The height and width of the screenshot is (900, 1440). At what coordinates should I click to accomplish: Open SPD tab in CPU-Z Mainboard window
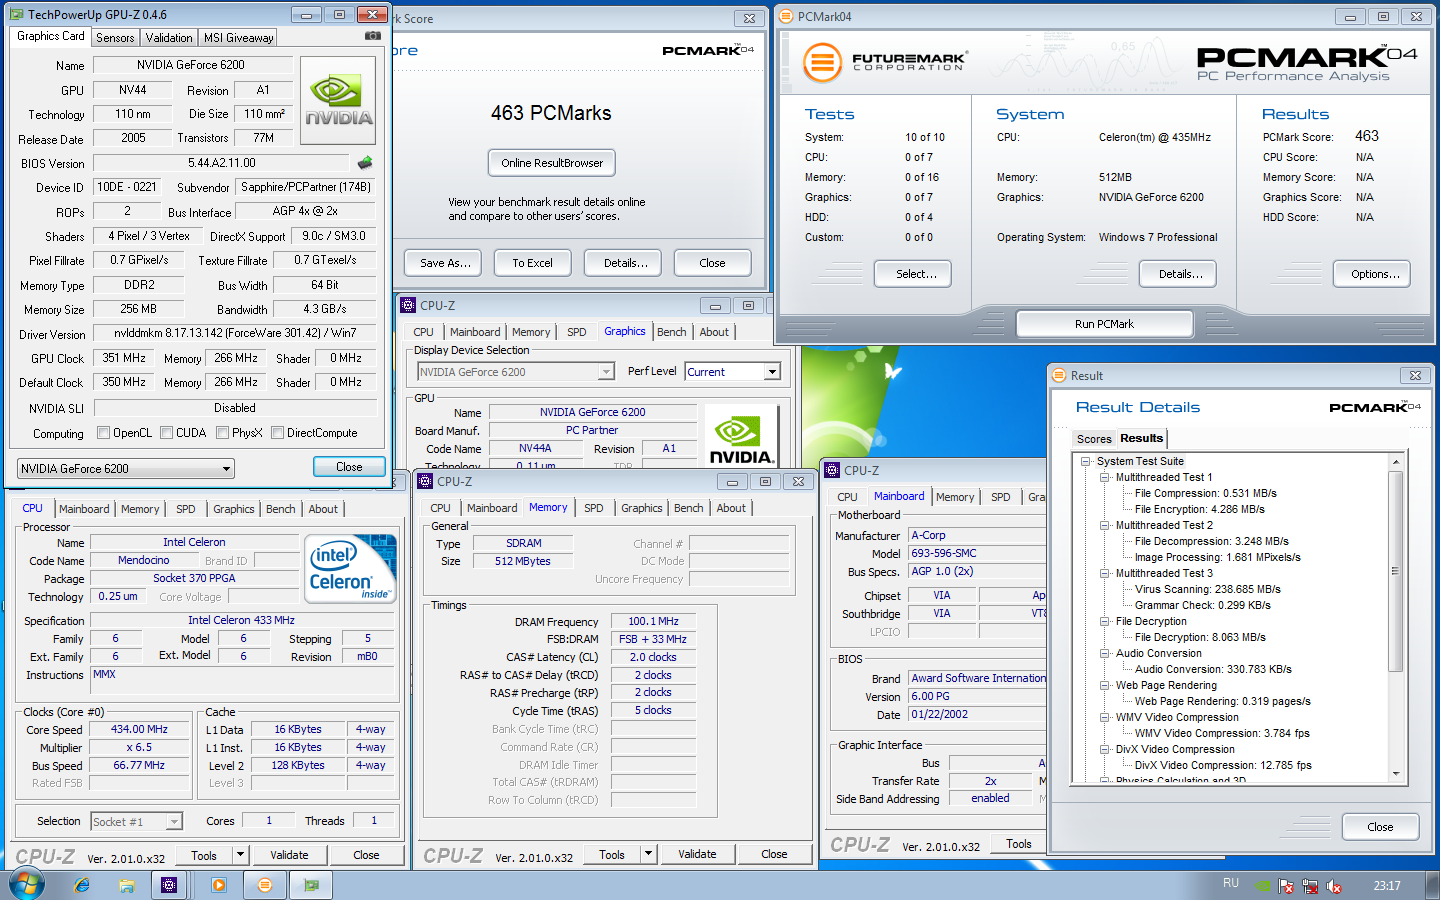(1001, 497)
